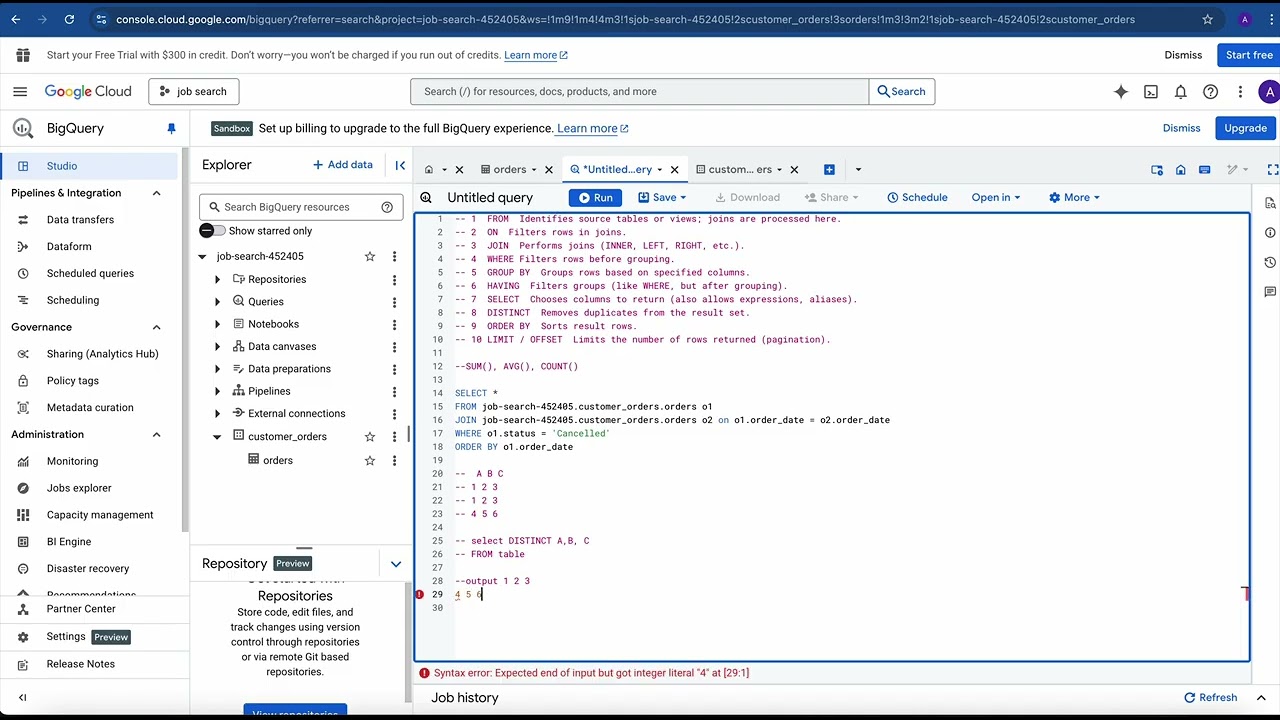Open the More options dropdown
The width and height of the screenshot is (1280, 720).
1074,198
